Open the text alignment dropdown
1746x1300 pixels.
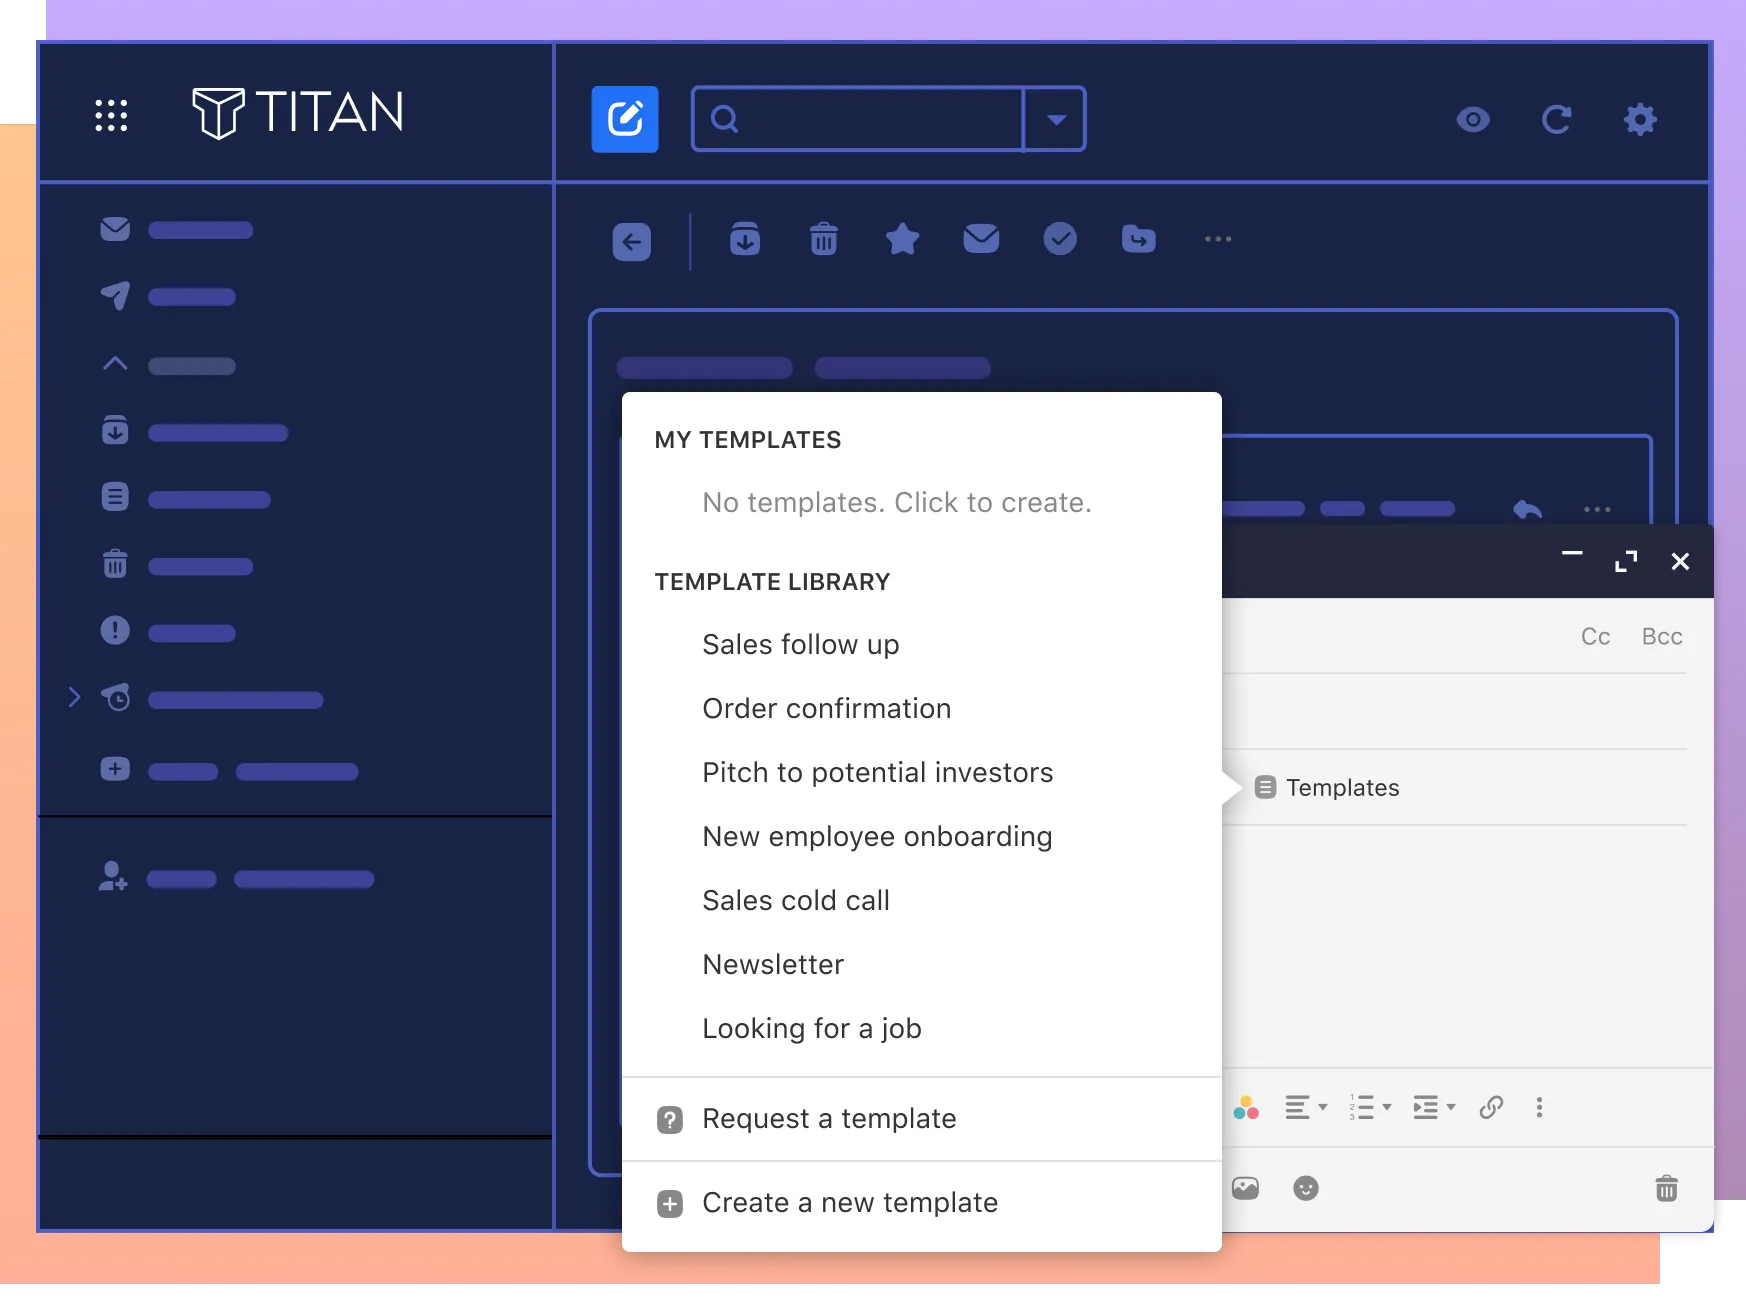(1306, 1107)
